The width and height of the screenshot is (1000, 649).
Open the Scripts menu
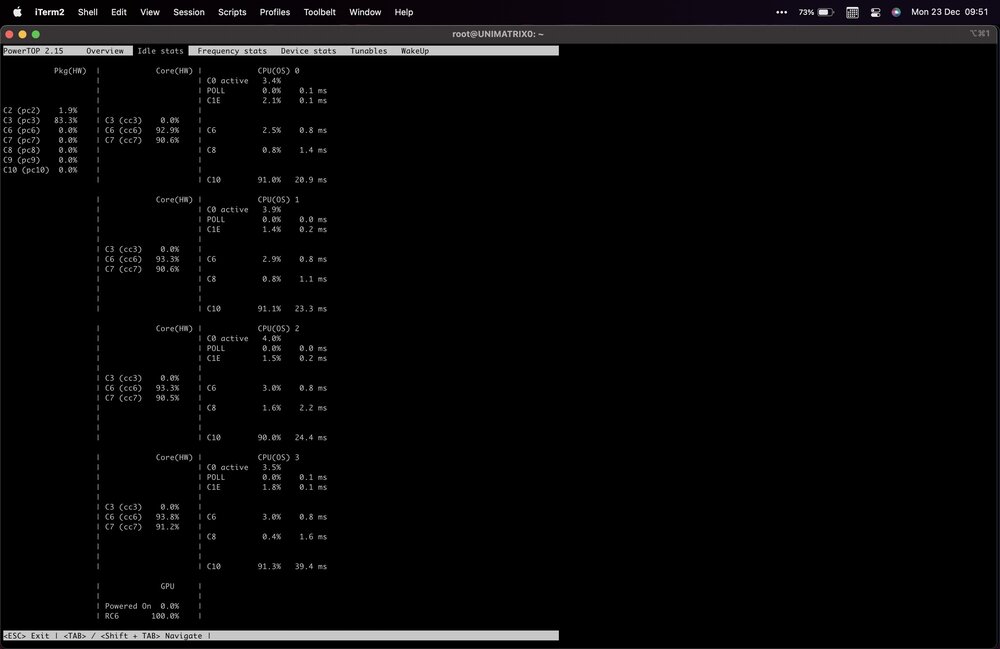click(232, 12)
